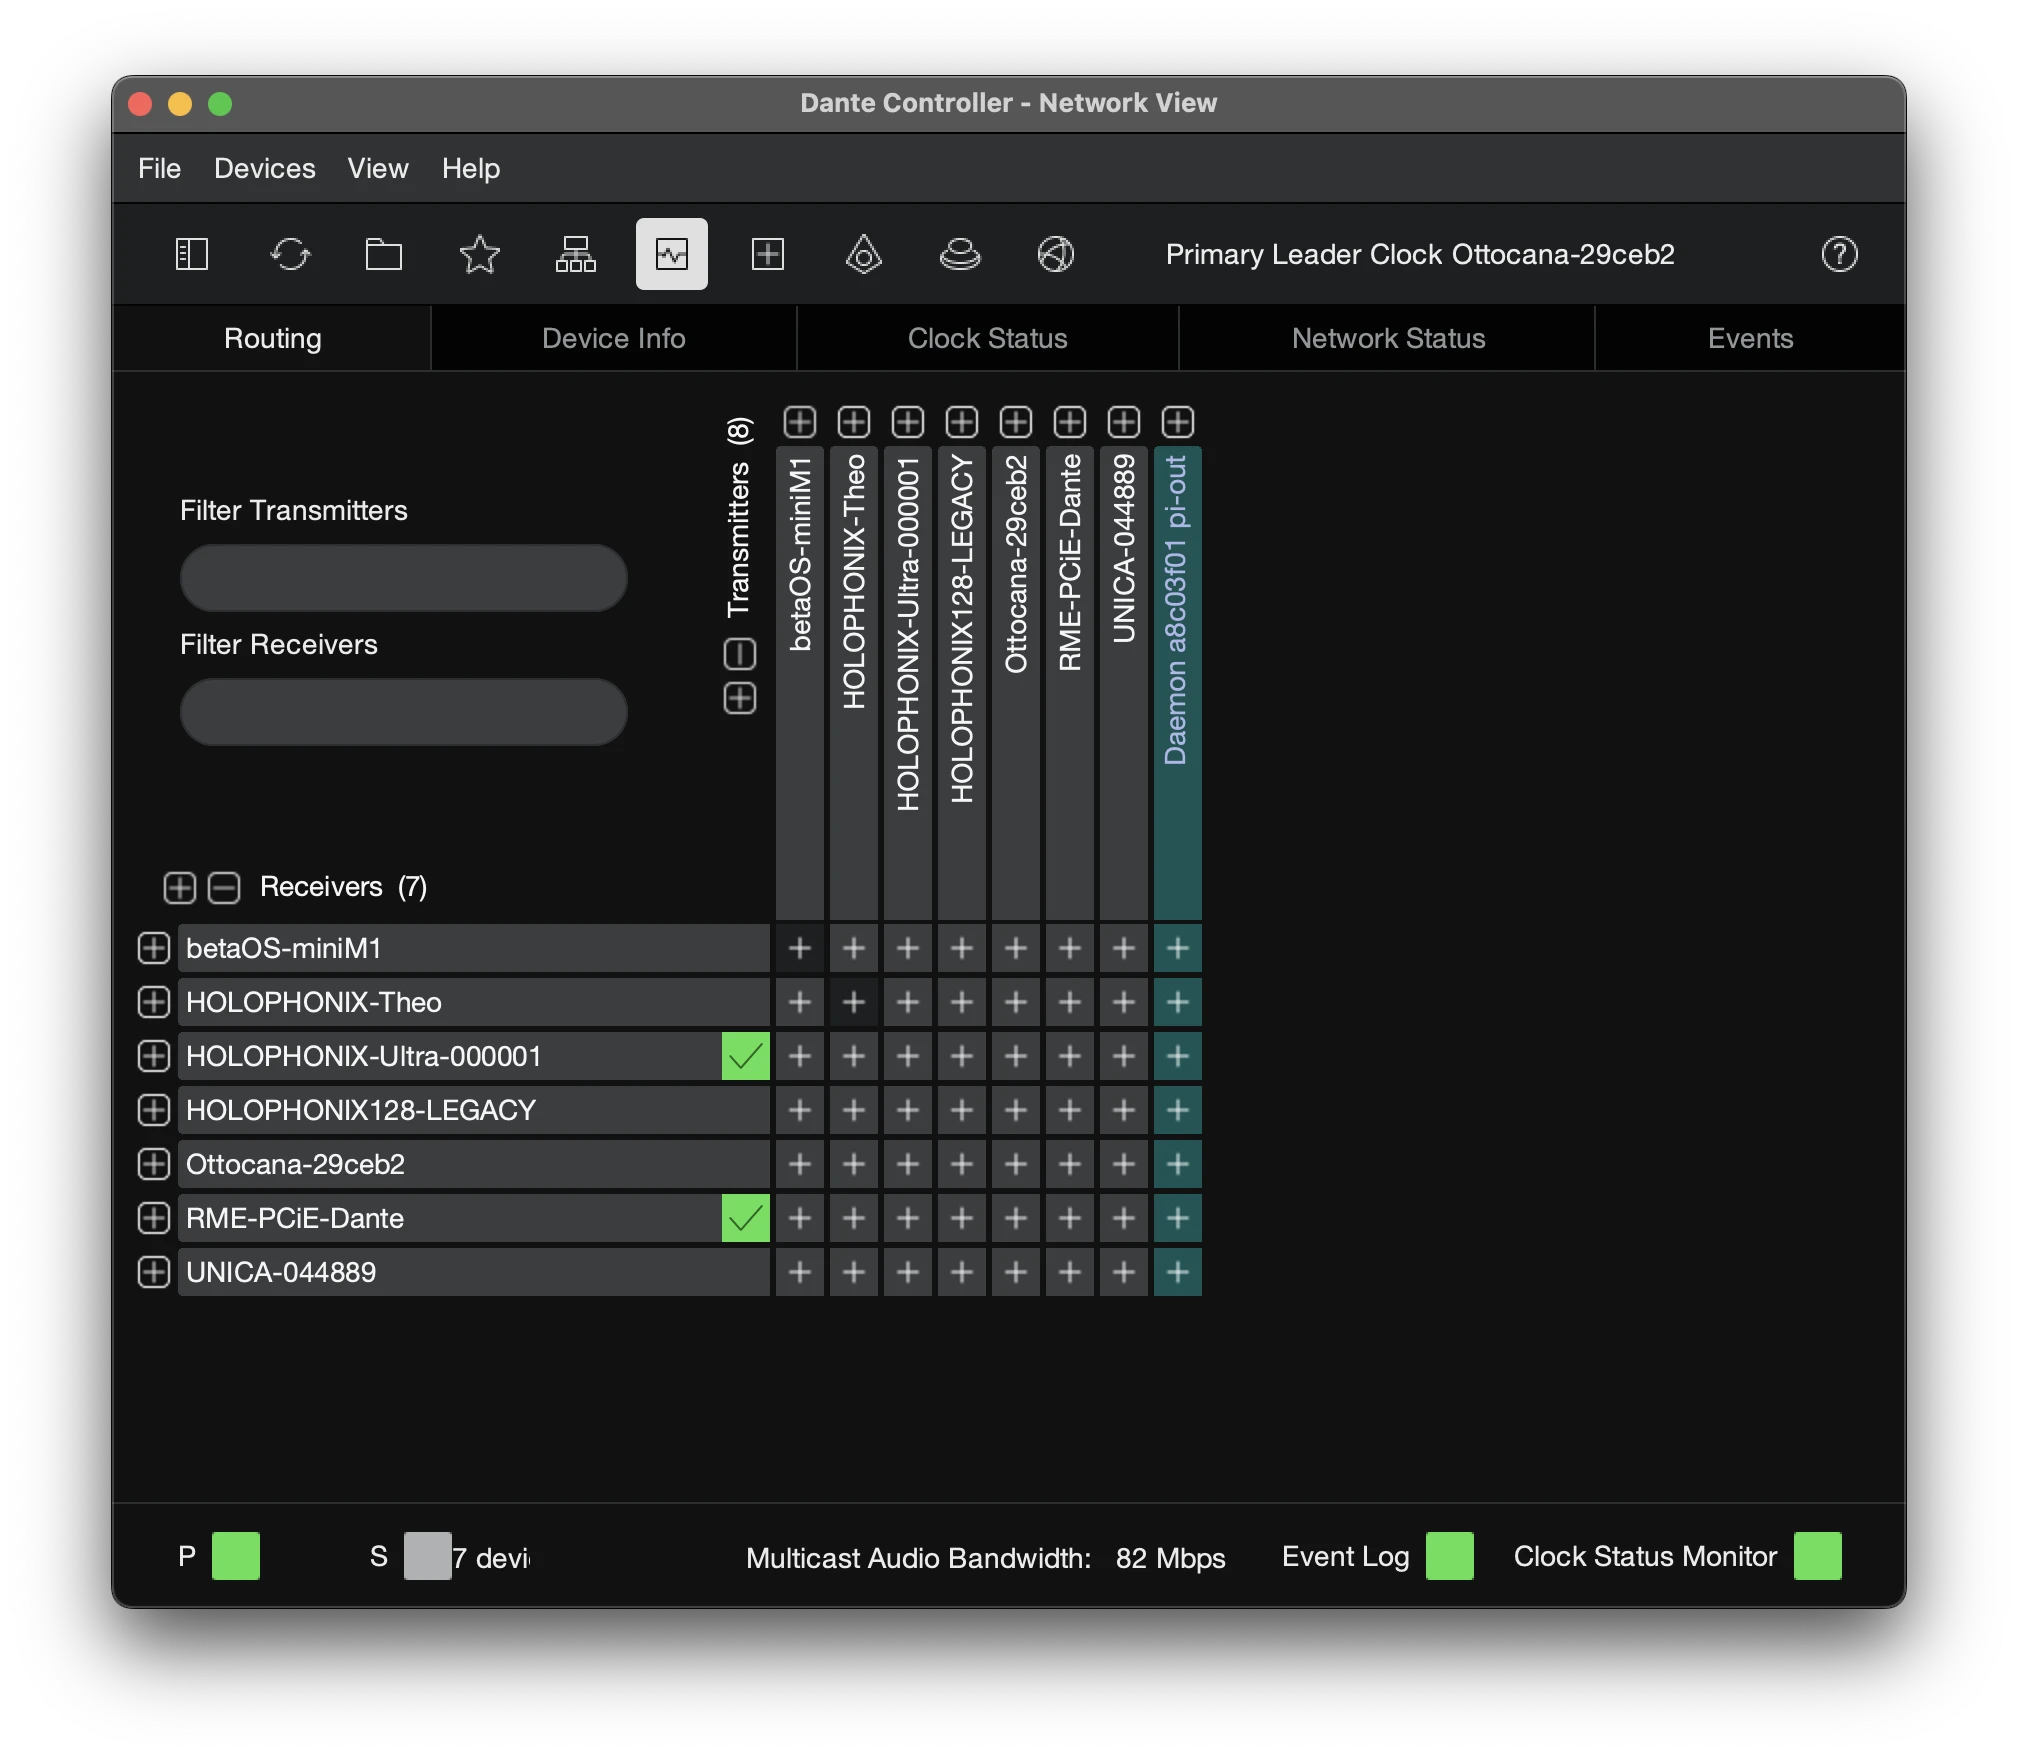
Task: Toggle the sidebar panel icon in toolbar
Action: click(x=191, y=254)
